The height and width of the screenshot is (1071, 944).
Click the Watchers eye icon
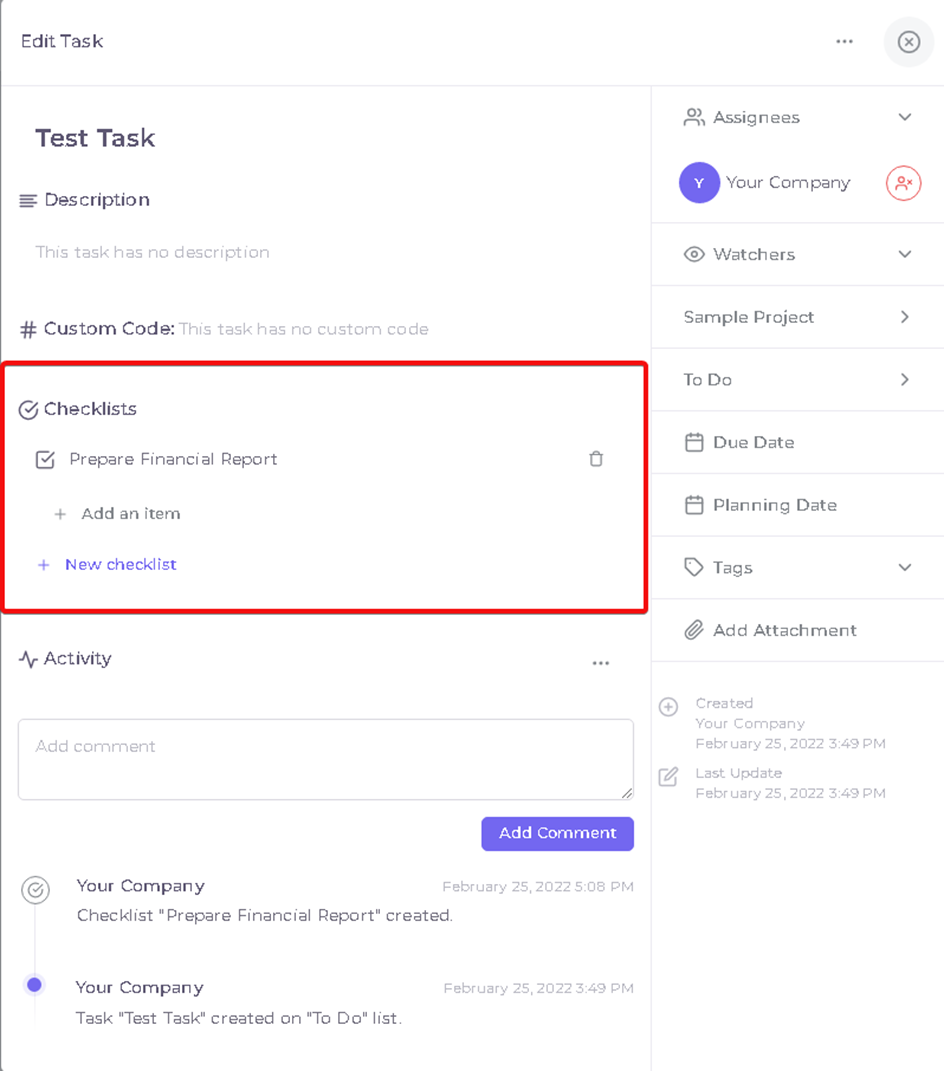click(x=694, y=254)
